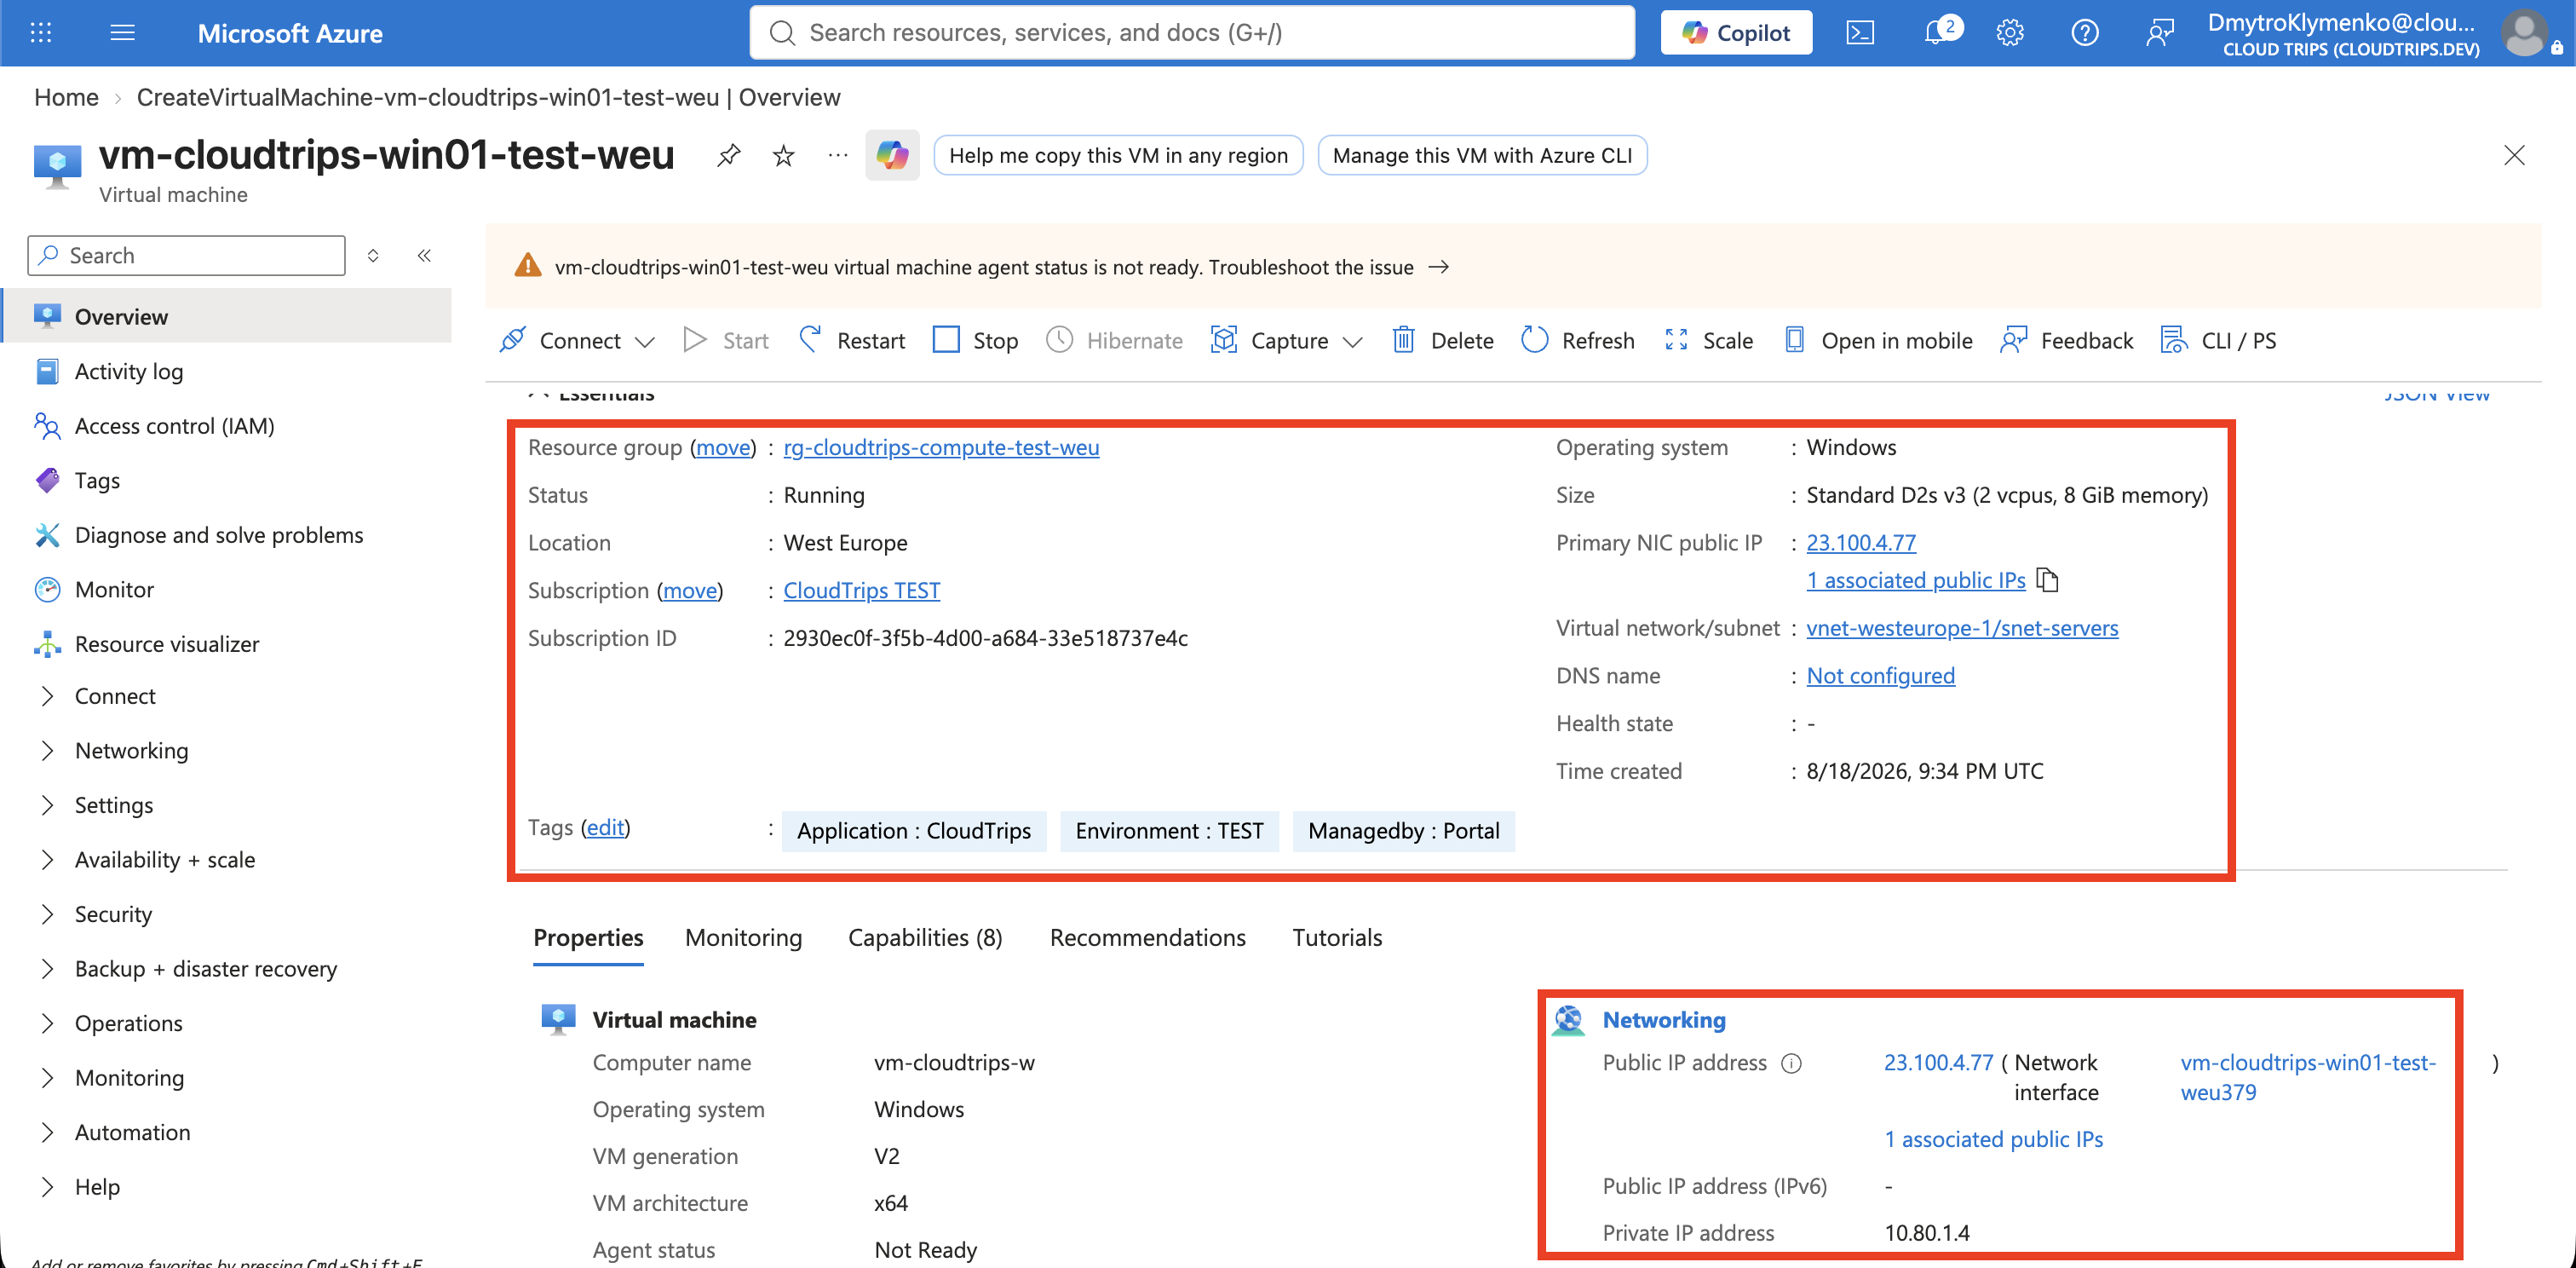This screenshot has width=2576, height=1268.
Task: Open vnet-westeurope-1/snet-servers link
Action: pos(1962,628)
